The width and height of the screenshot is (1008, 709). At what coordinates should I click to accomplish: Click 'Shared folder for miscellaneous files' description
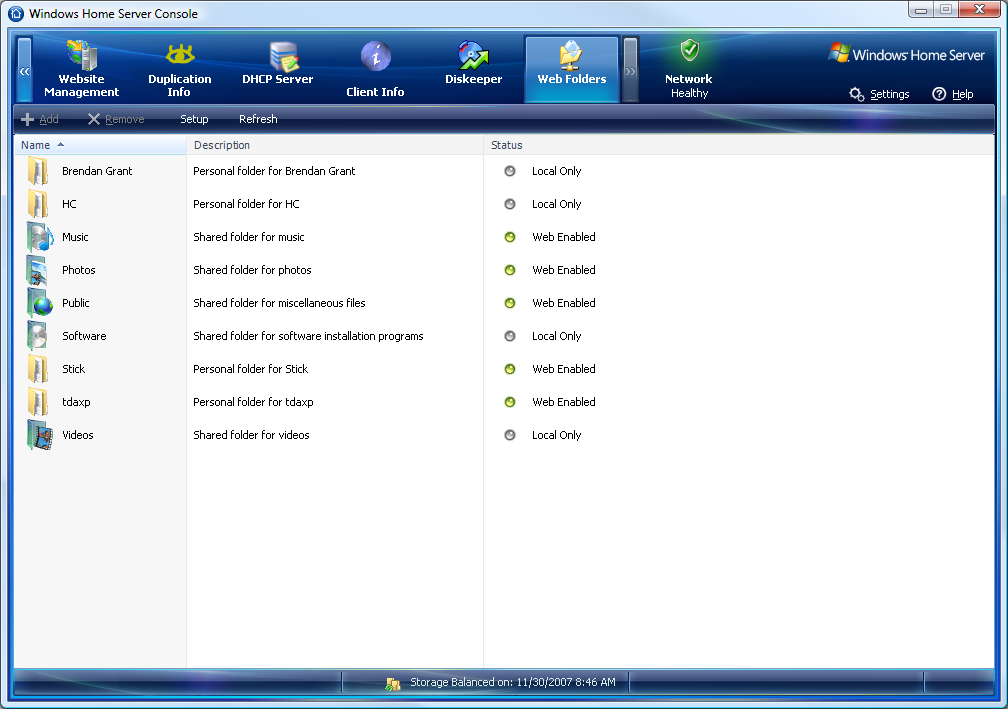[279, 303]
